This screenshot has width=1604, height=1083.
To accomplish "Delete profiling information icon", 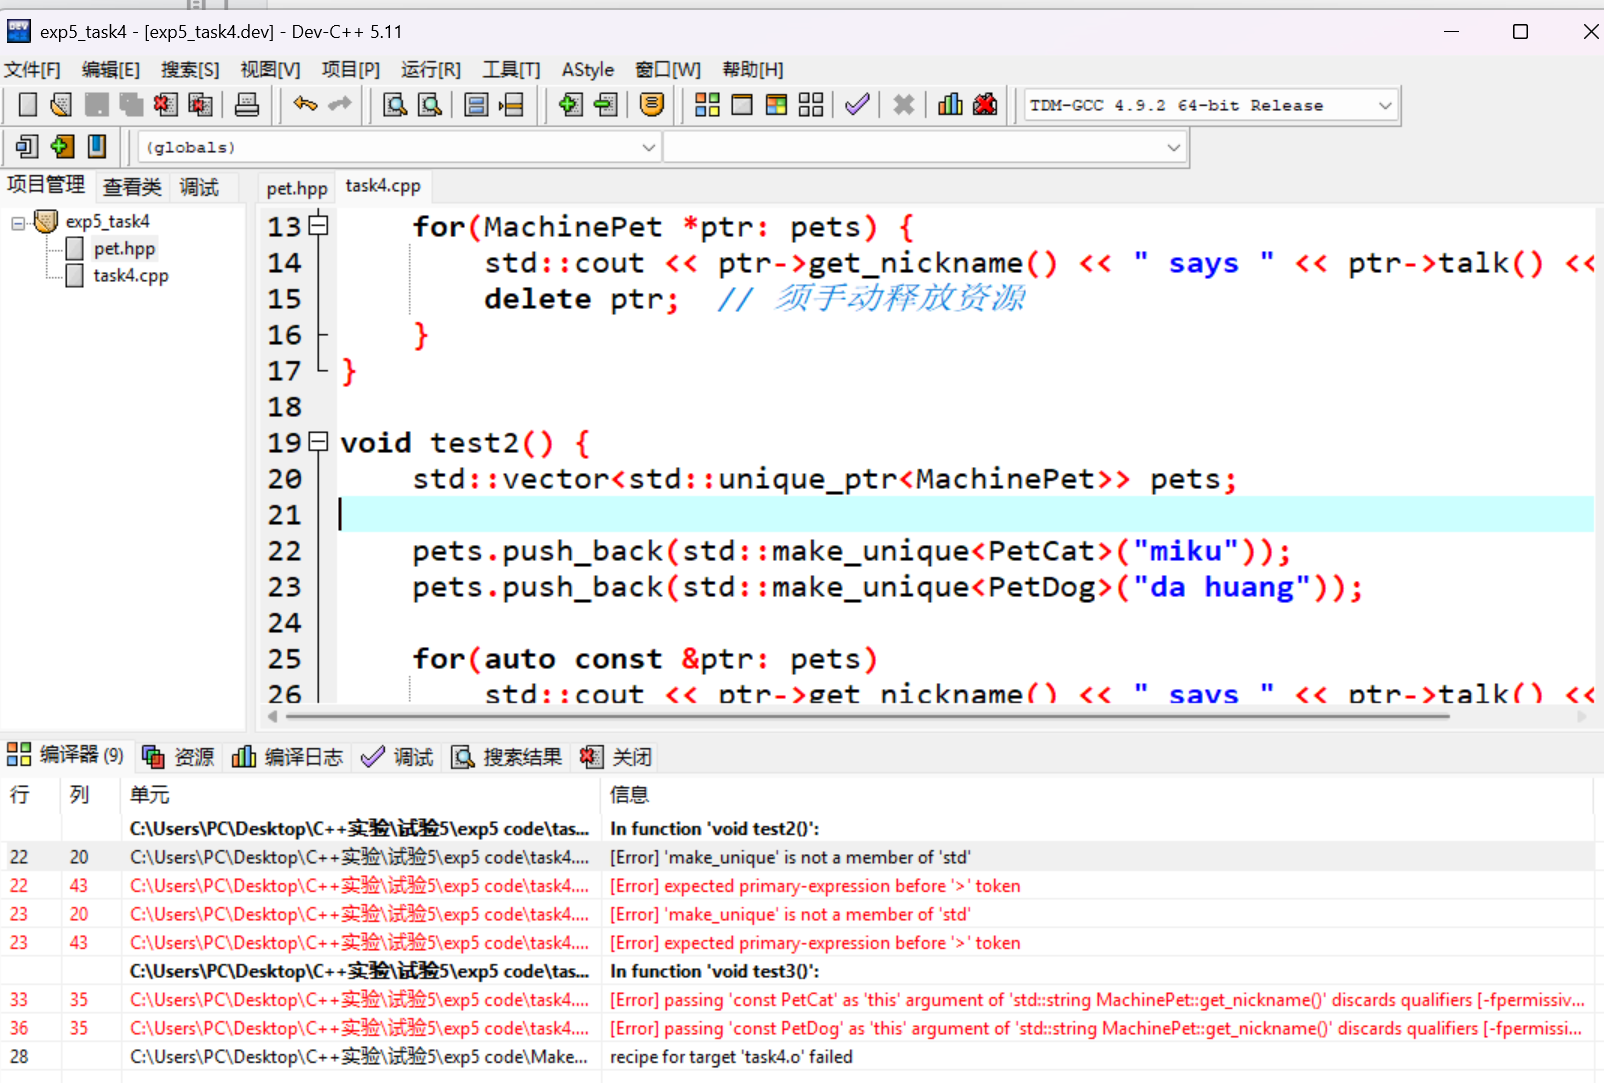I will coord(985,105).
